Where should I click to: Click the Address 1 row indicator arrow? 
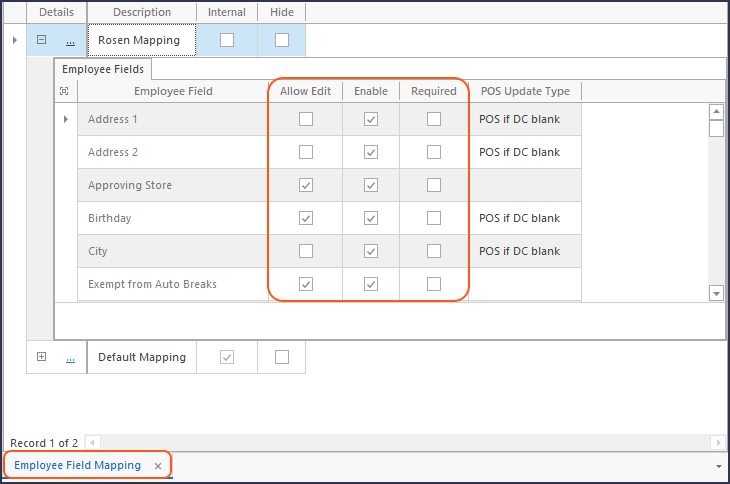(66, 119)
